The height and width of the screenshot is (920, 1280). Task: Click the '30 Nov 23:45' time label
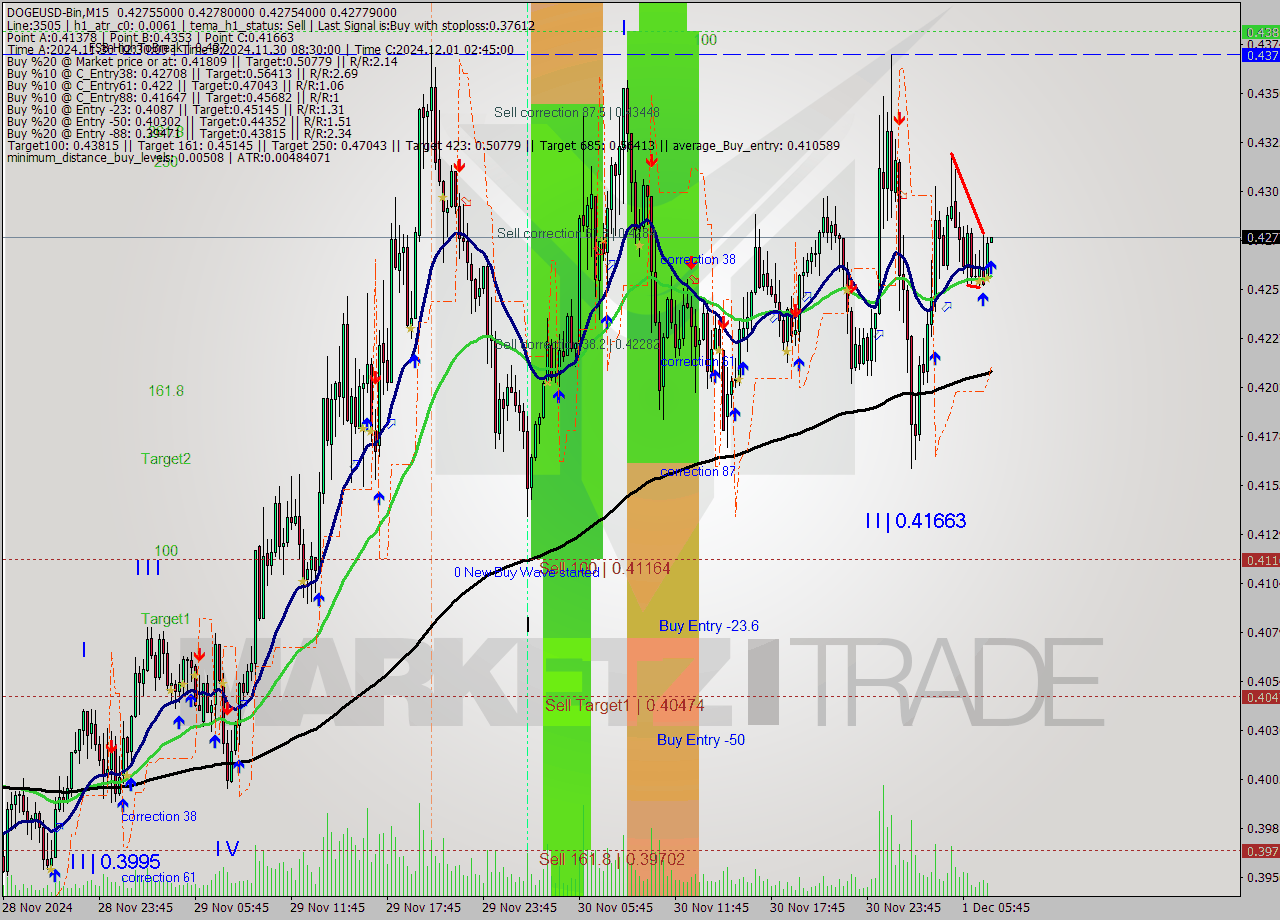(x=903, y=907)
